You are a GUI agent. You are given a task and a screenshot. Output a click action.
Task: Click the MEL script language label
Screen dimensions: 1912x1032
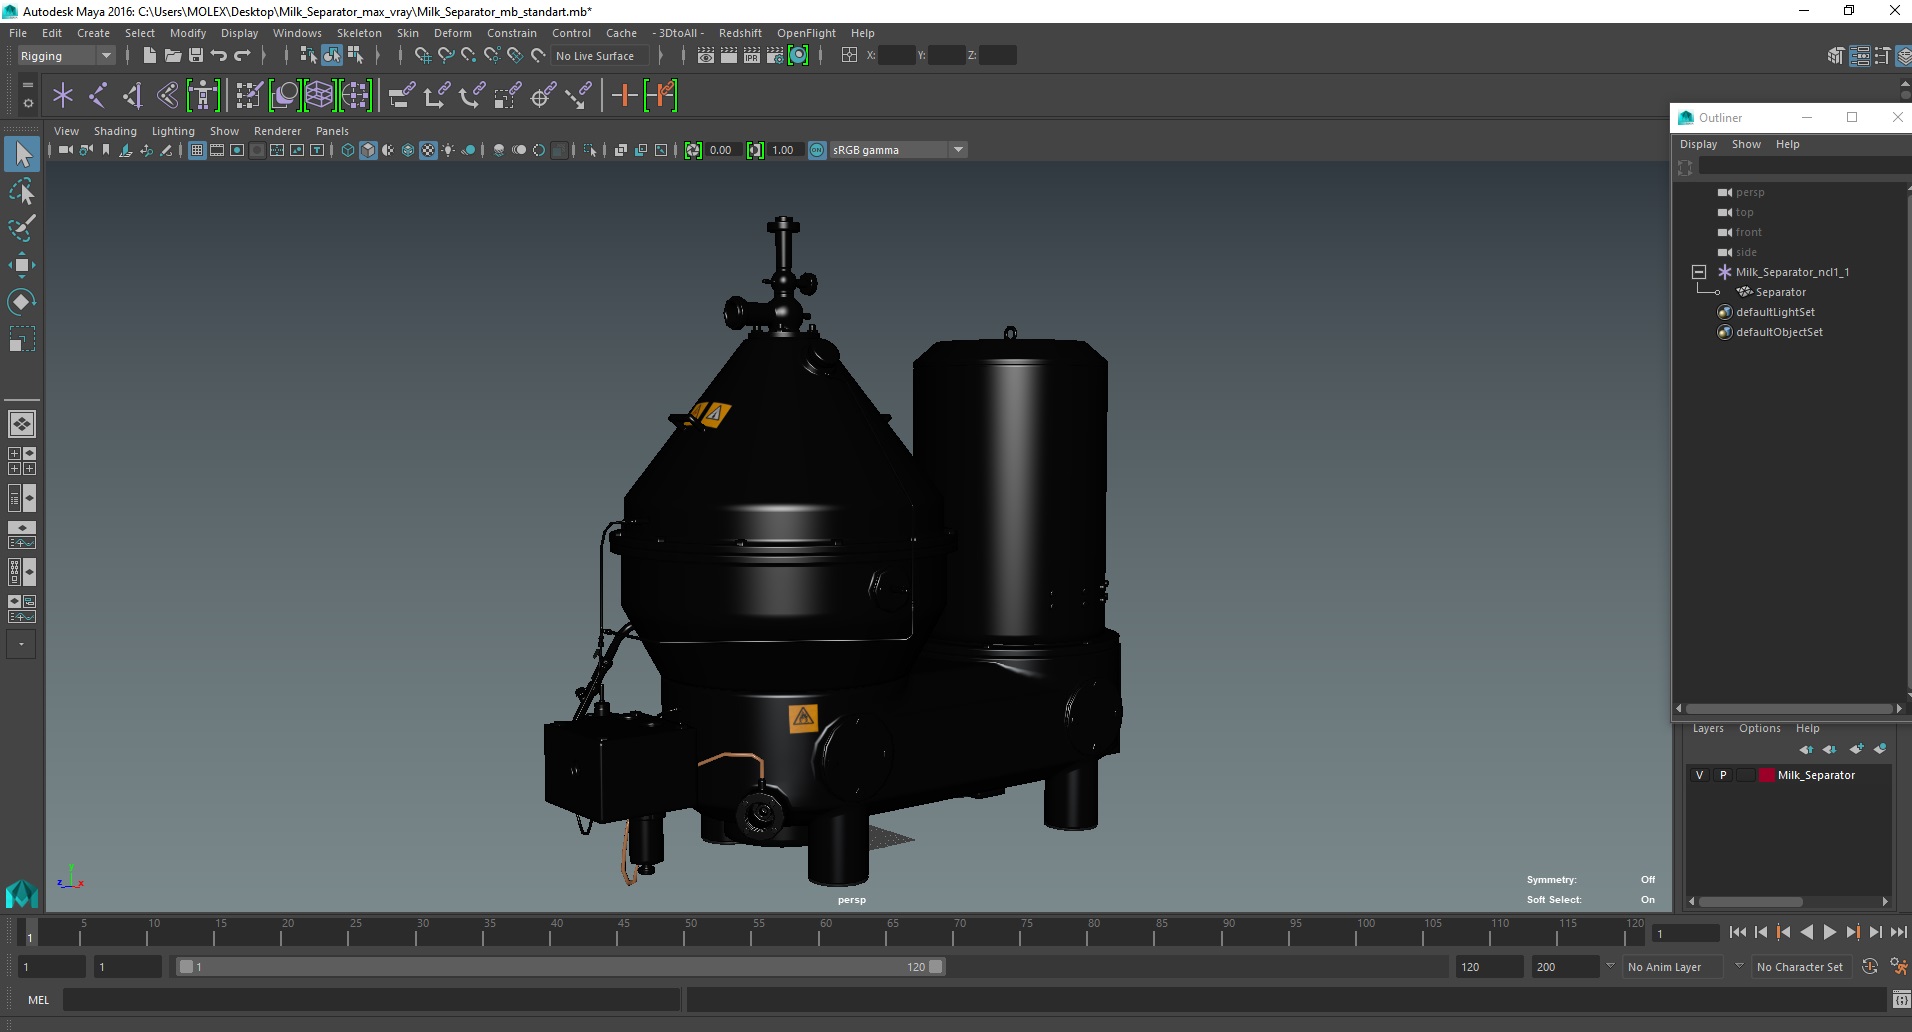38,999
